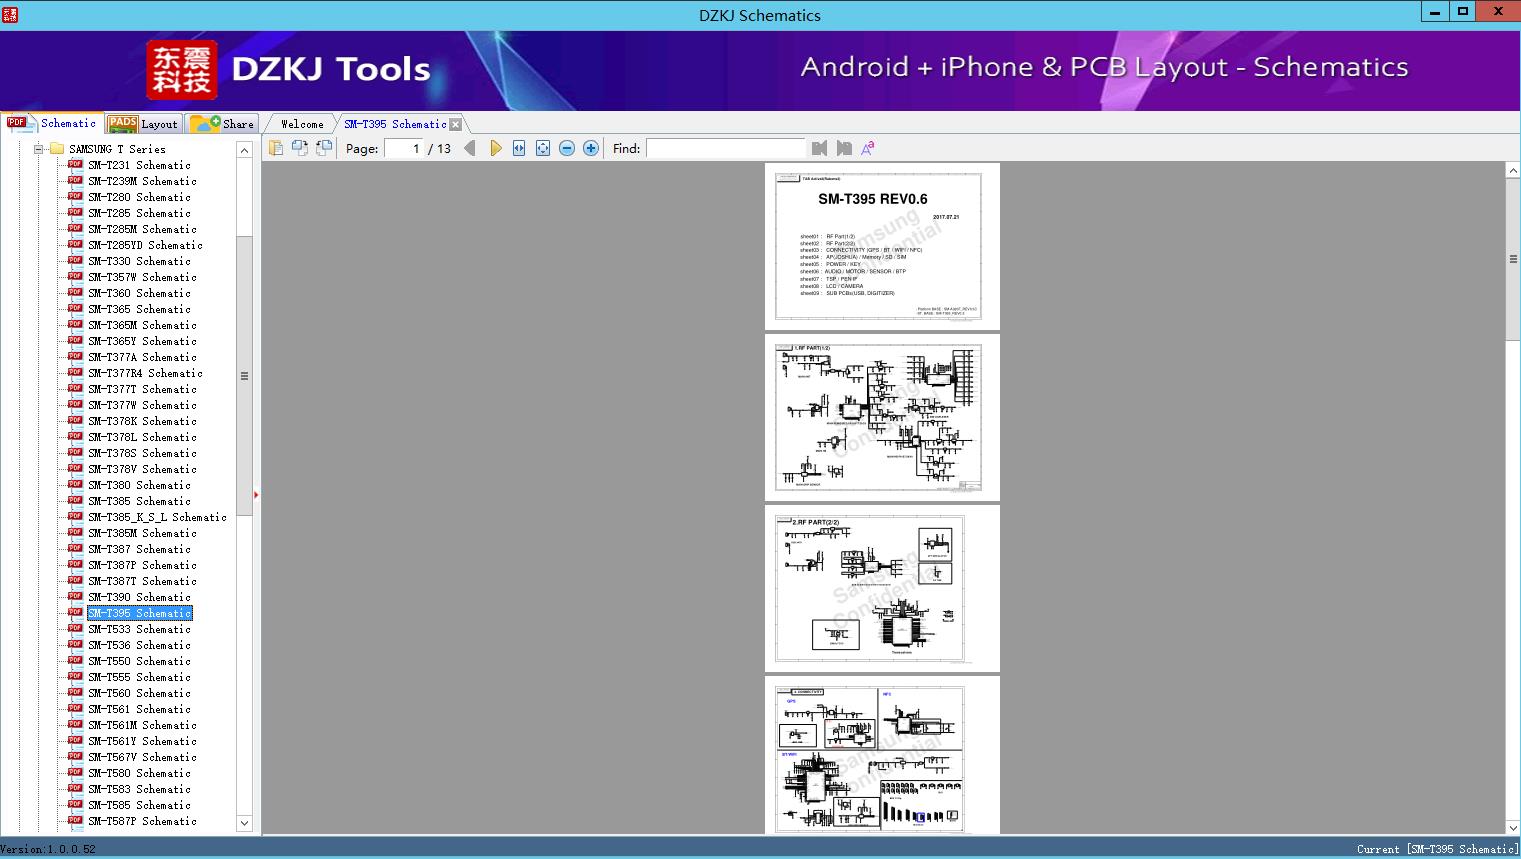Click the status bar Current [SM-T395 Schematic] text

(x=1436, y=849)
